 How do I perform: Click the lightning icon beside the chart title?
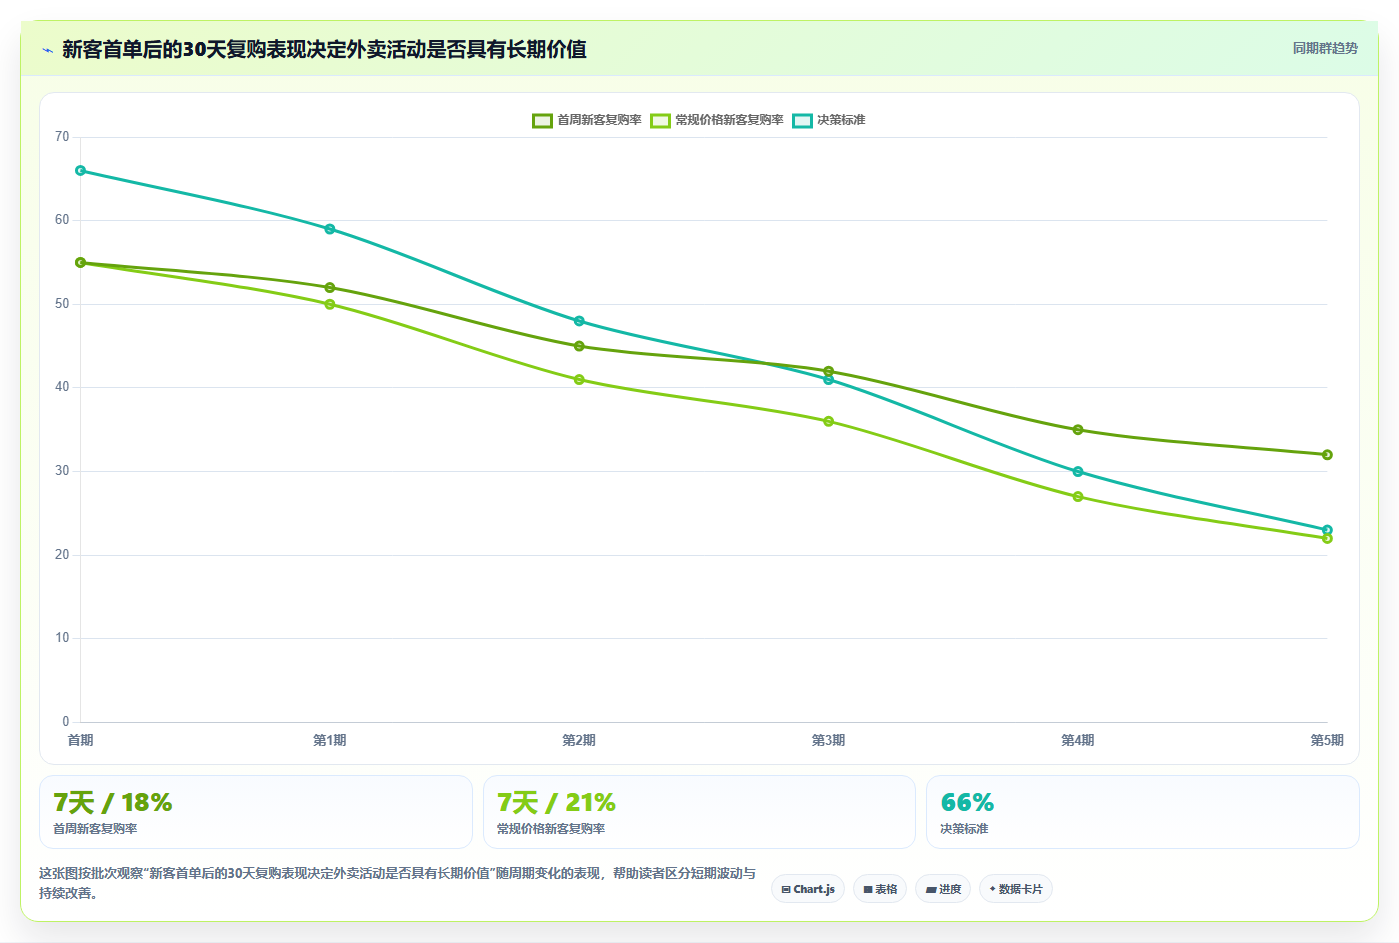(47, 50)
